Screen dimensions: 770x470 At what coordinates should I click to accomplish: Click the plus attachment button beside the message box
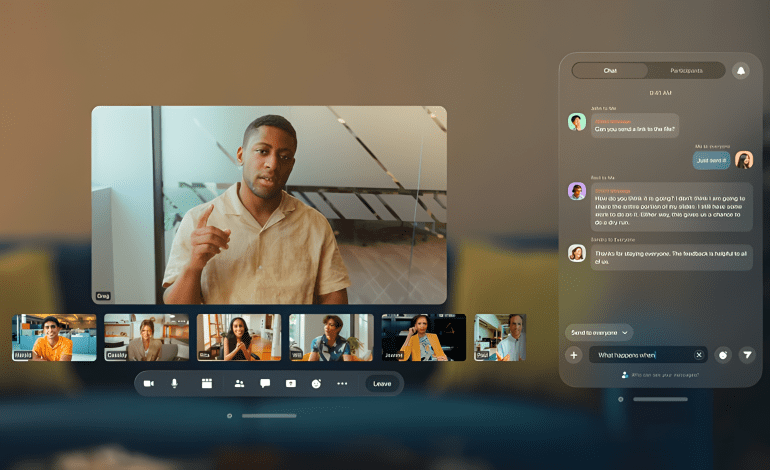(574, 355)
